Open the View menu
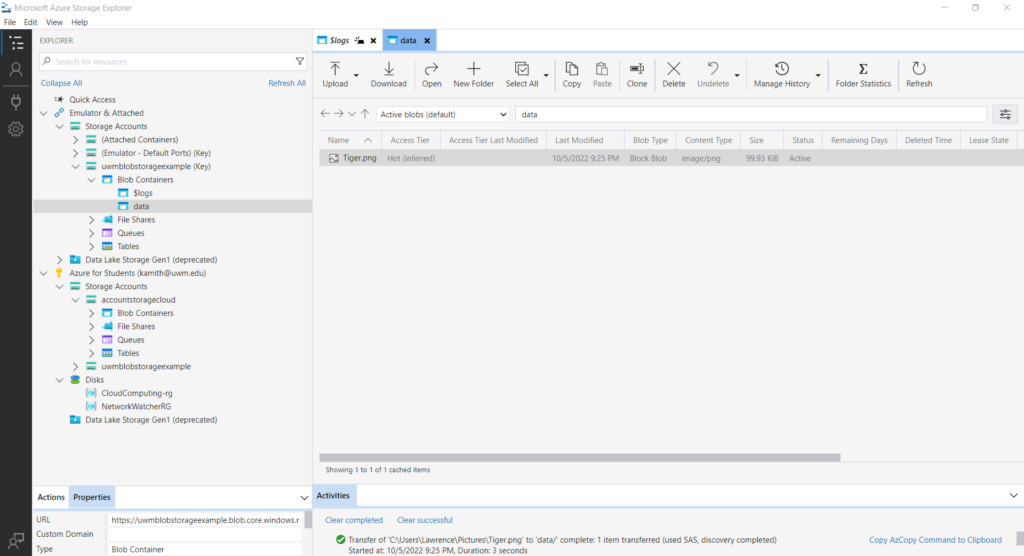This screenshot has height=556, width=1024. pyautogui.click(x=54, y=22)
